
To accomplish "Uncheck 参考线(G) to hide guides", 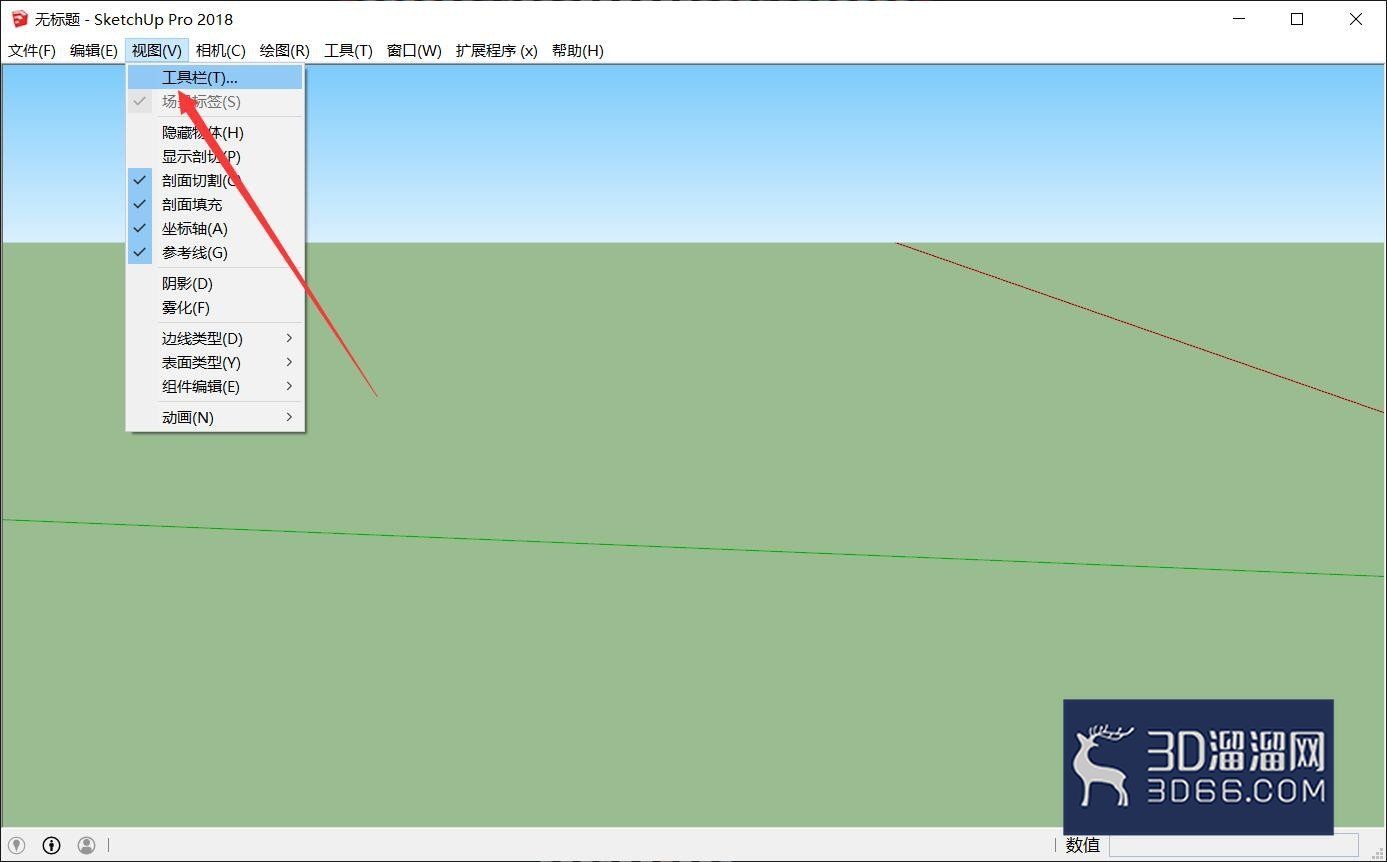I will [215, 252].
